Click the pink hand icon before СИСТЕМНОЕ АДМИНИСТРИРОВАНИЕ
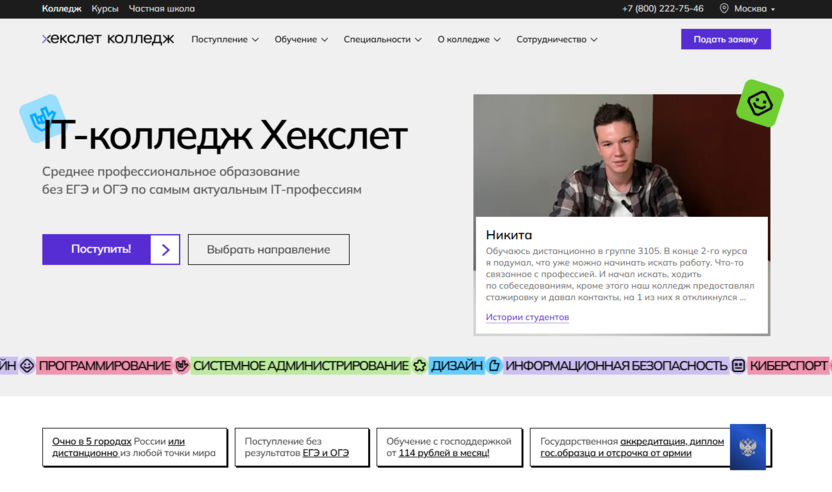The width and height of the screenshot is (832, 492). pyautogui.click(x=182, y=365)
